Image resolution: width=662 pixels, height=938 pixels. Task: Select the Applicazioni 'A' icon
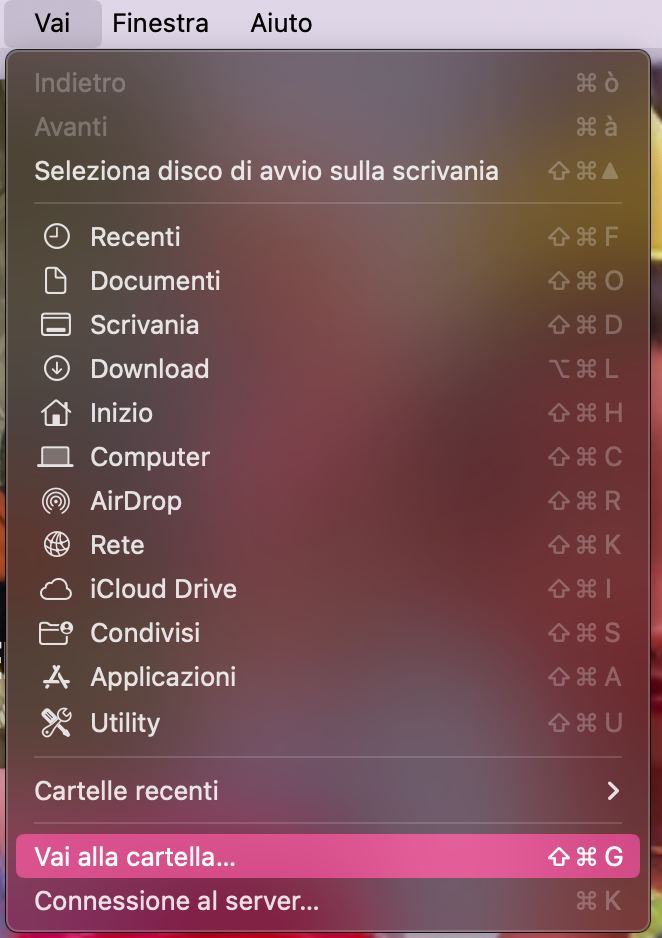tap(56, 677)
